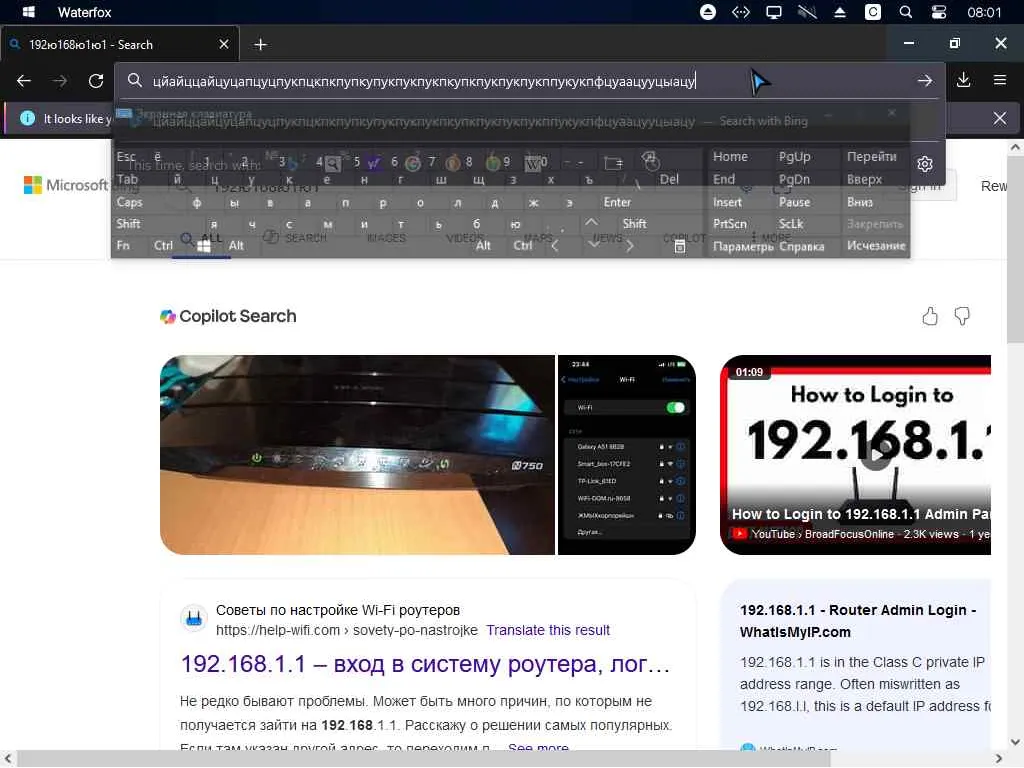The image size is (1024, 768).
Task: Tap the Pause key on the on-screen keyboard
Action: click(794, 202)
